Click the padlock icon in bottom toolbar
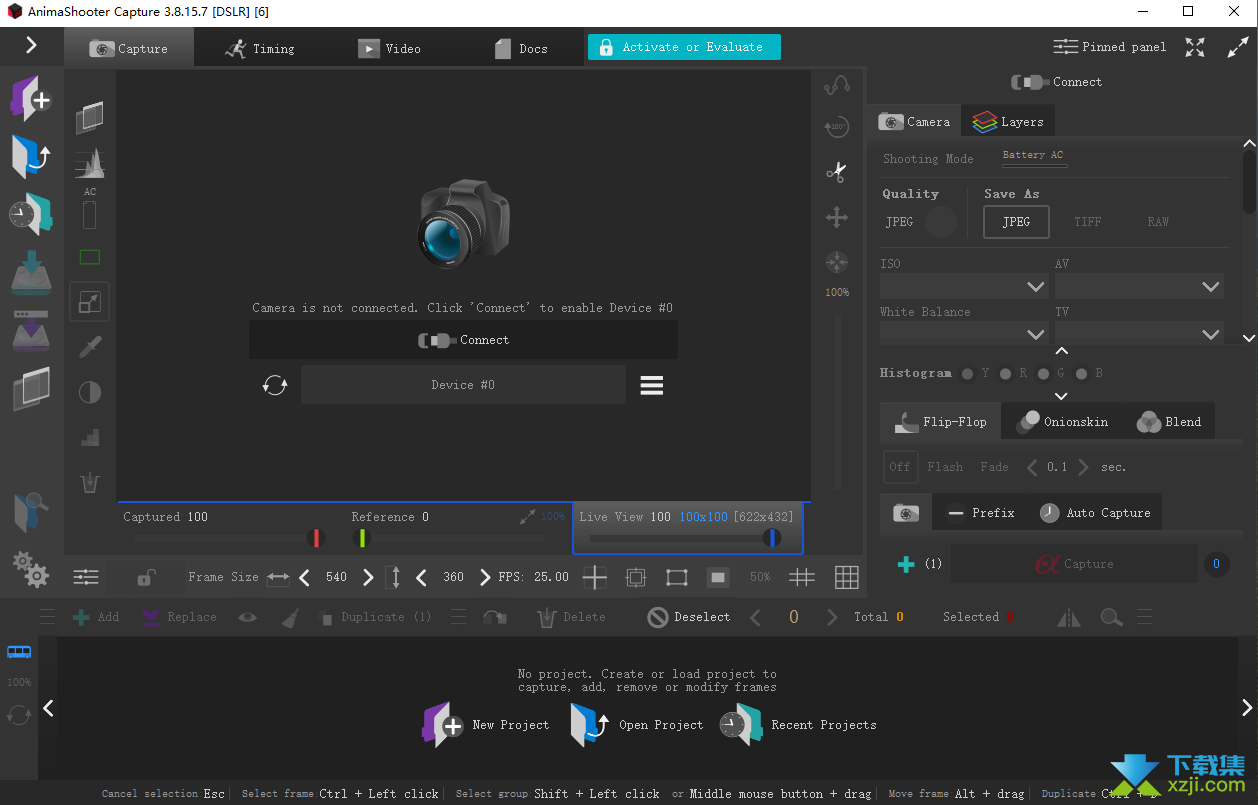The width and height of the screenshot is (1258, 805). (146, 577)
